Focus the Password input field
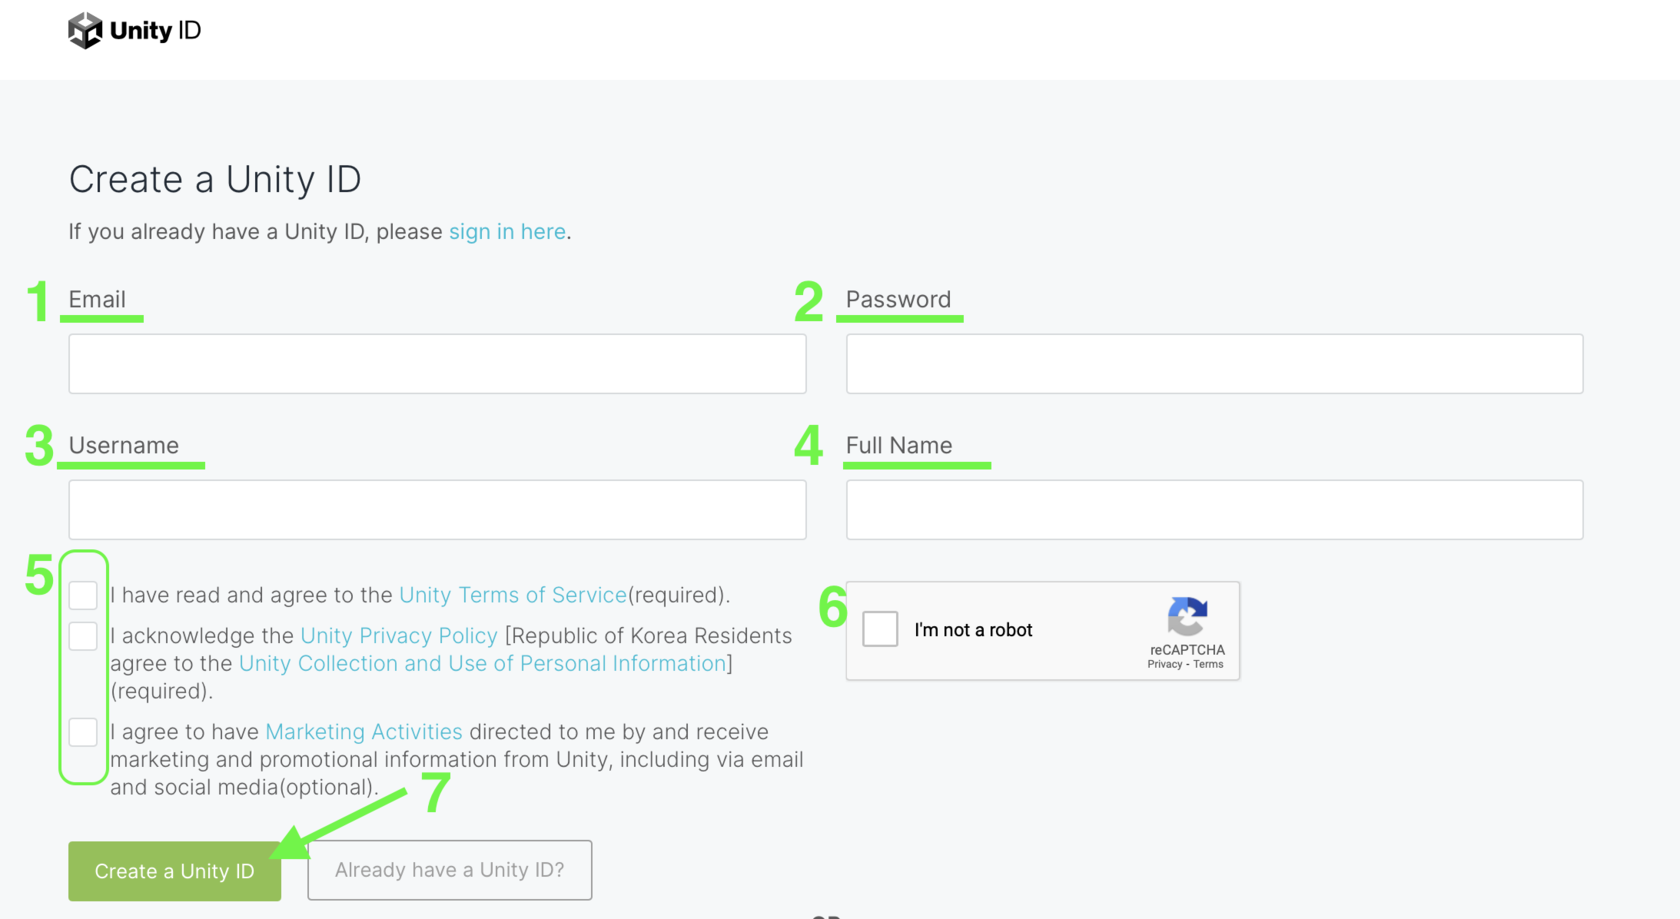 [1215, 364]
